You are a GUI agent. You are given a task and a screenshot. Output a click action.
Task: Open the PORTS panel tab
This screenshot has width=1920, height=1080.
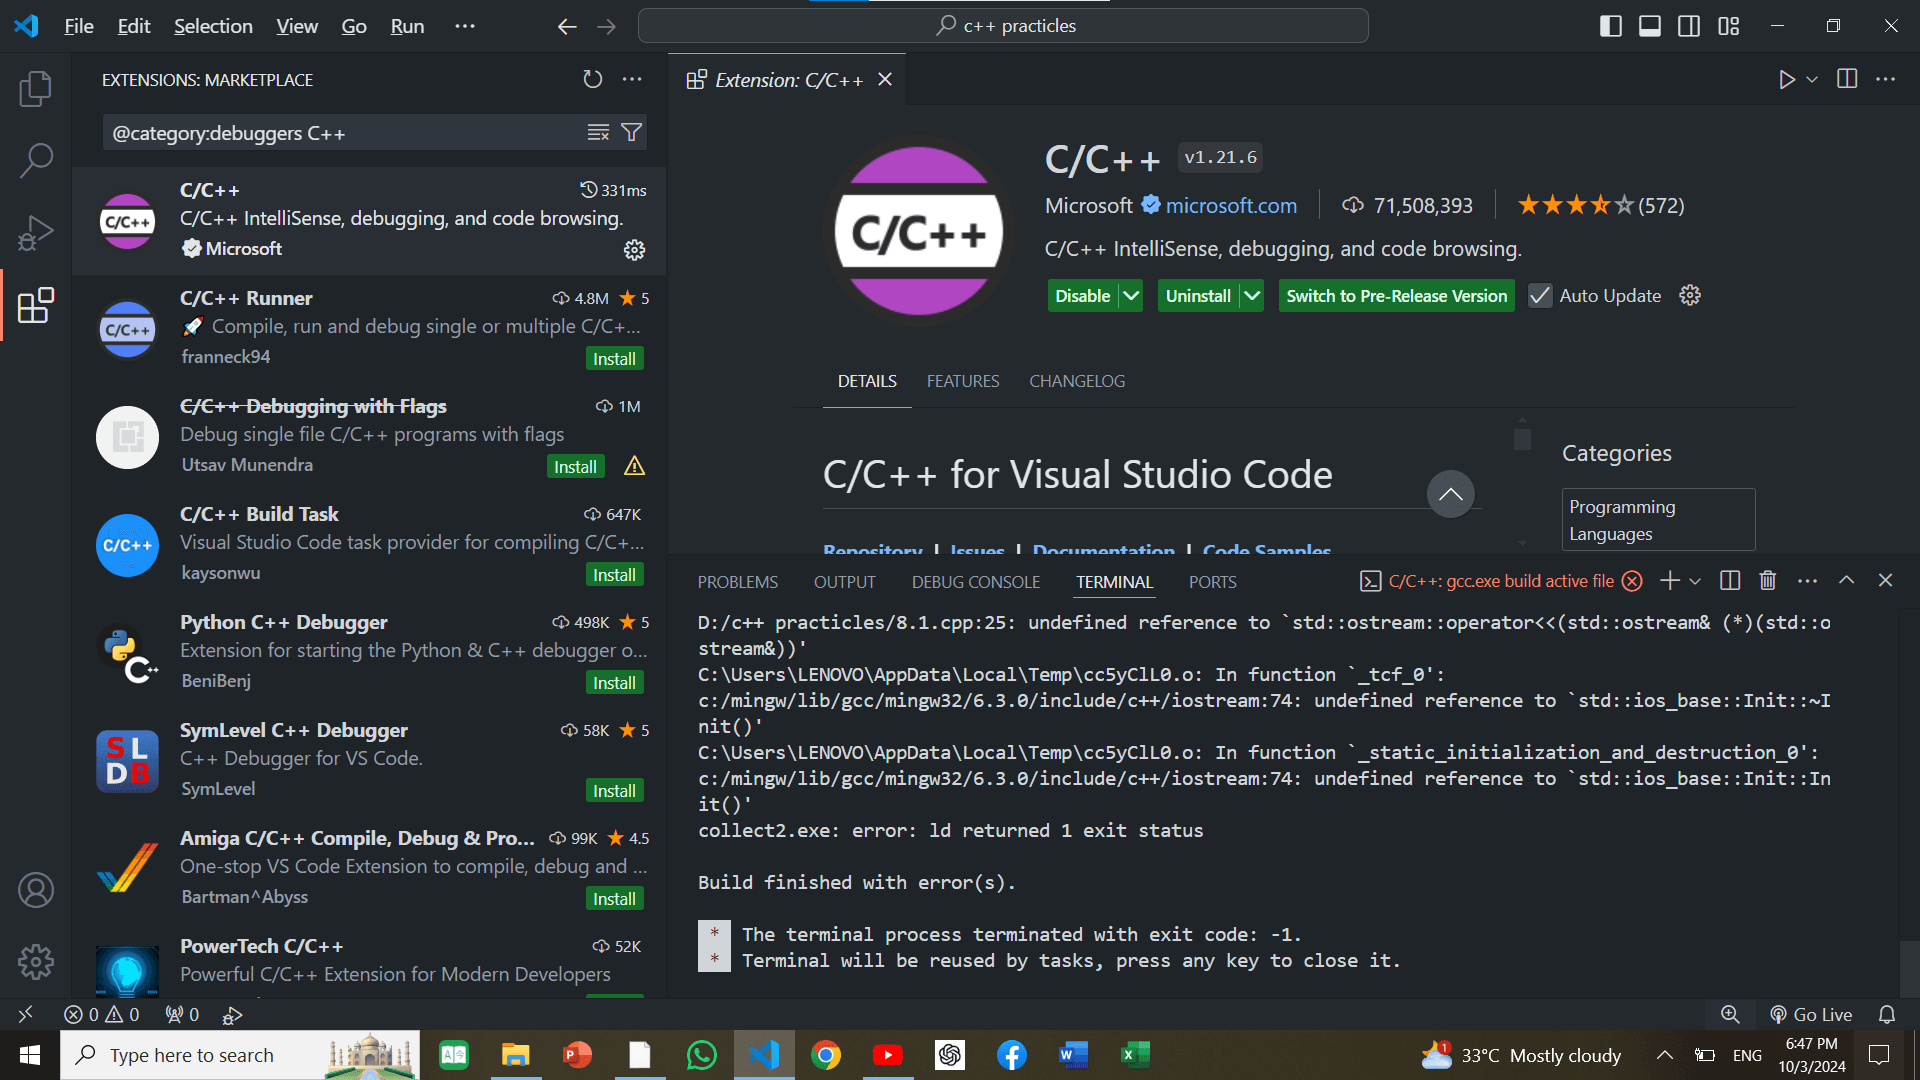pyautogui.click(x=1213, y=582)
